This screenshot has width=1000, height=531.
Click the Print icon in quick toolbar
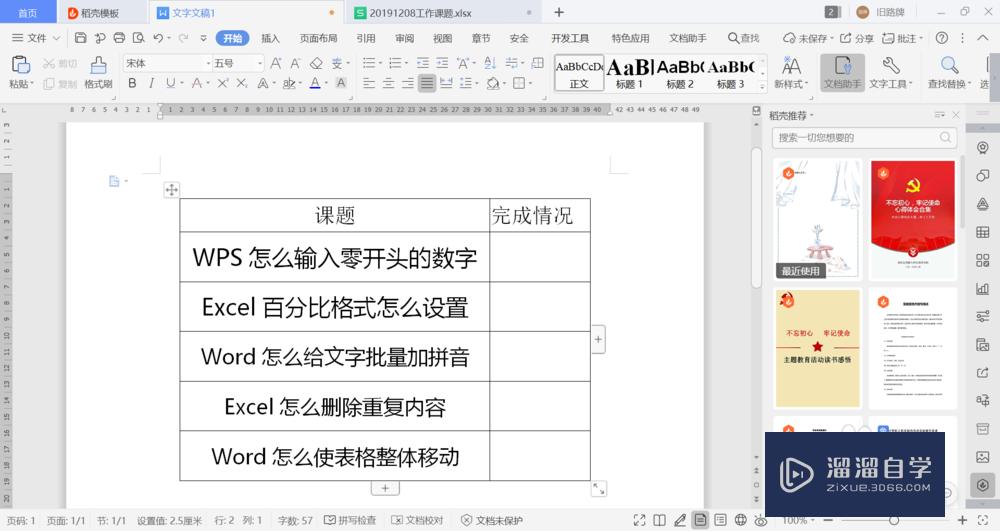point(119,38)
